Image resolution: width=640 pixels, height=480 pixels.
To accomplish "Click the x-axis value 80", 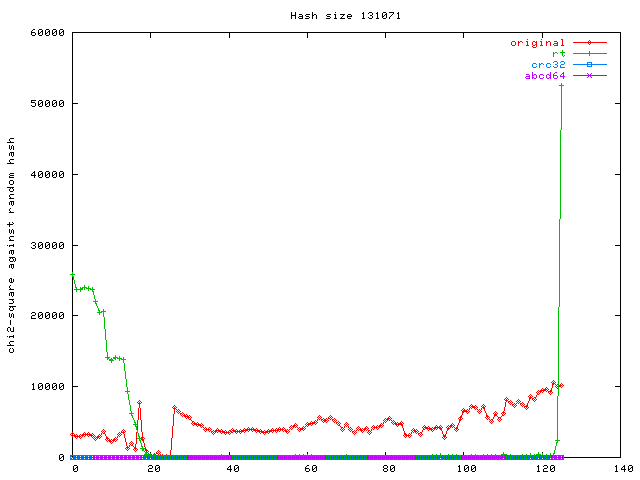I will click(x=389, y=469).
